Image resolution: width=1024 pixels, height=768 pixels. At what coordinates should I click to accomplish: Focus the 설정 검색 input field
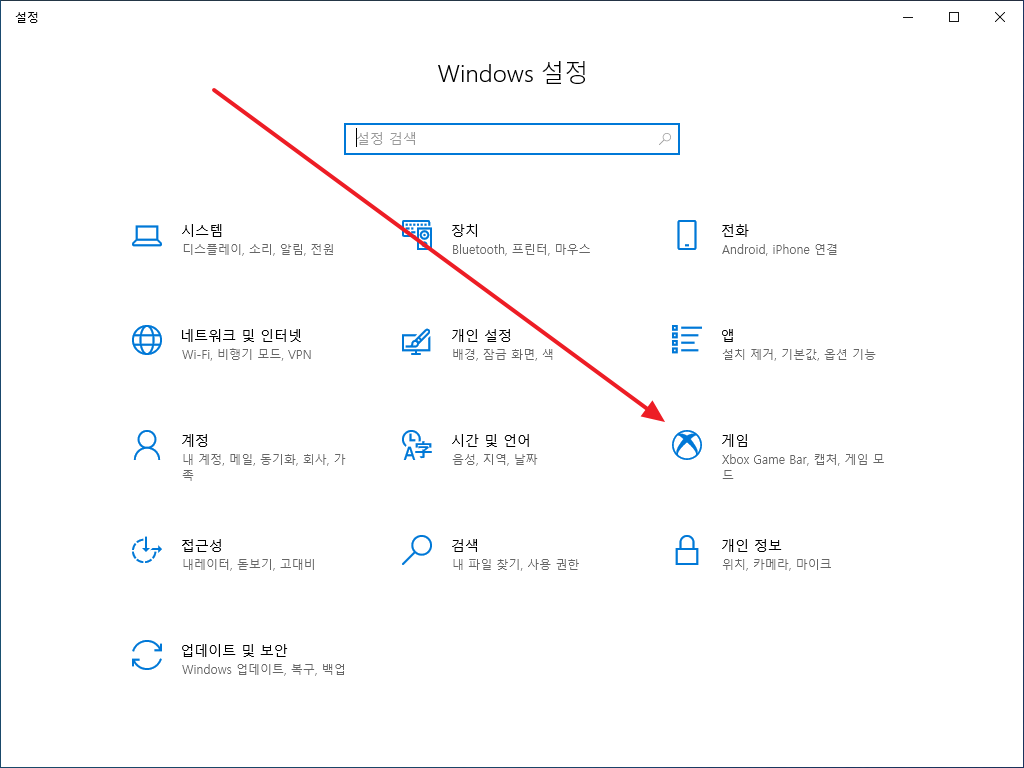coord(512,138)
